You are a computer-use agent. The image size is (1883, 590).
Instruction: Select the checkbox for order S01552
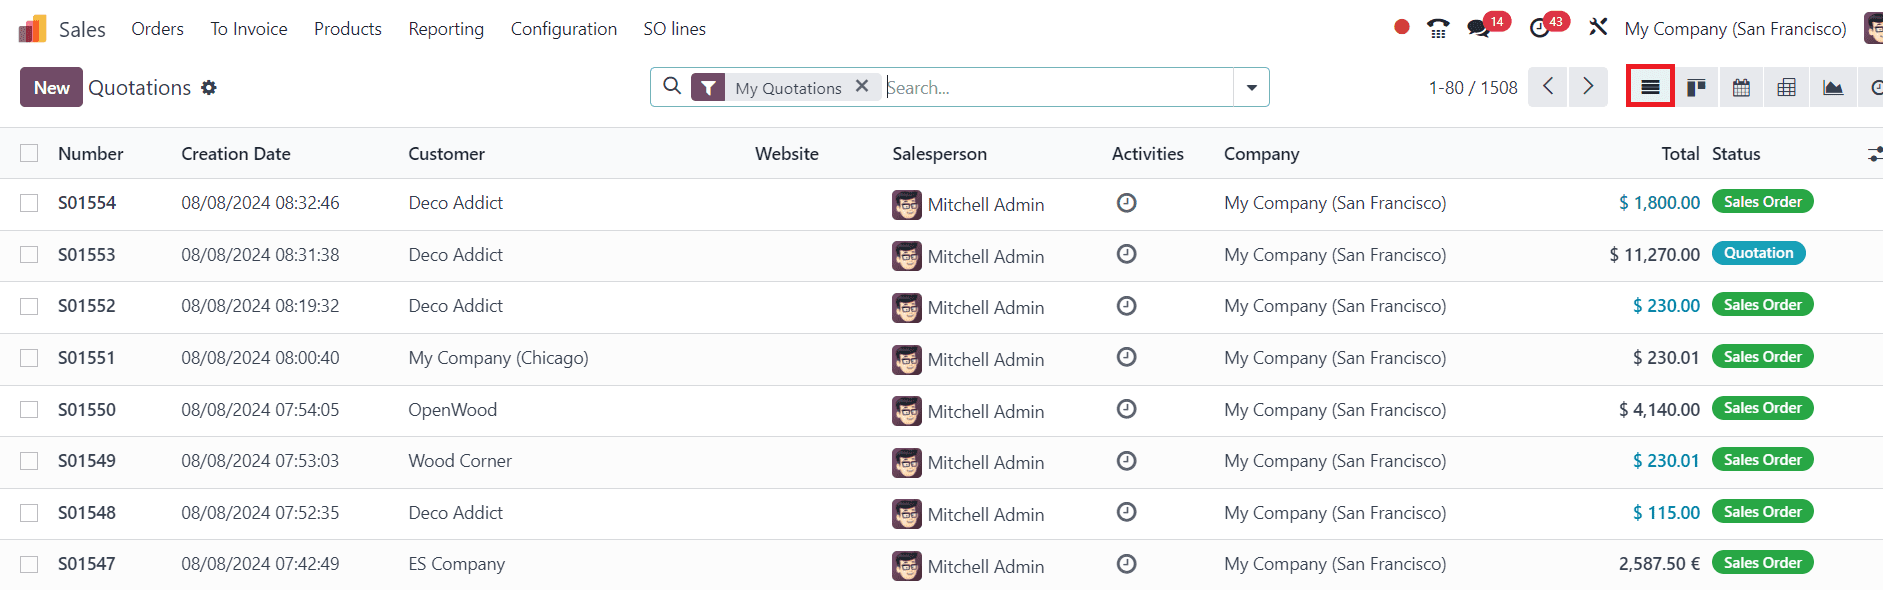29,306
